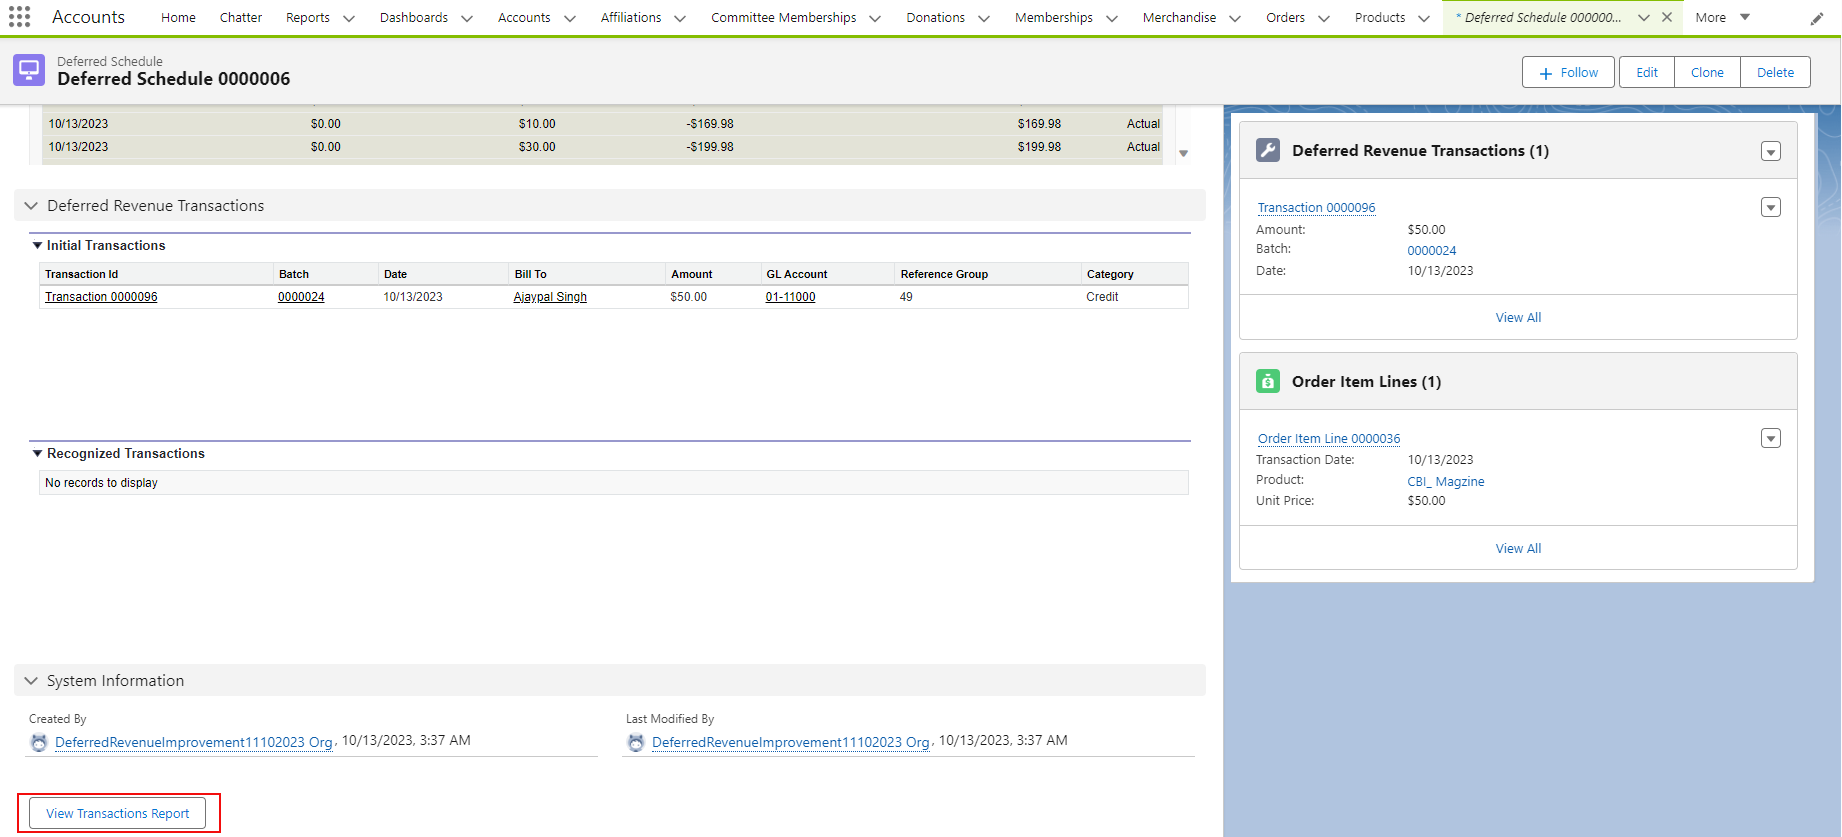
Task: Click the View Transactions Report button
Action: pyautogui.click(x=118, y=813)
